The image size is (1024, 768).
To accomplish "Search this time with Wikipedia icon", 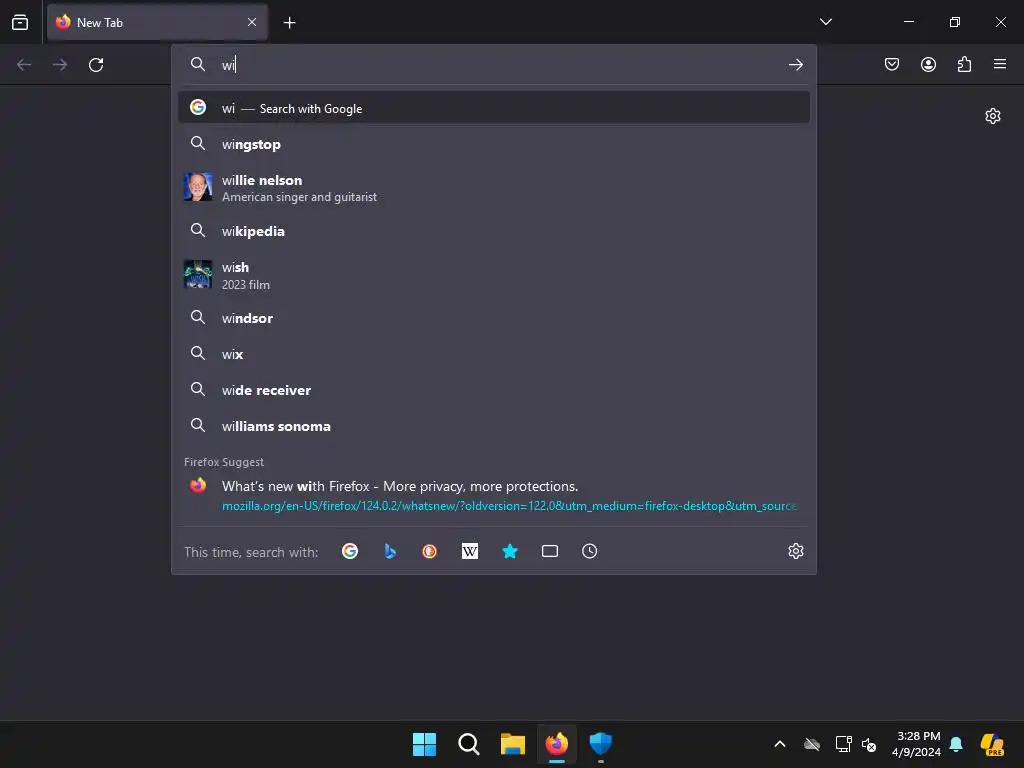I will click(470, 551).
